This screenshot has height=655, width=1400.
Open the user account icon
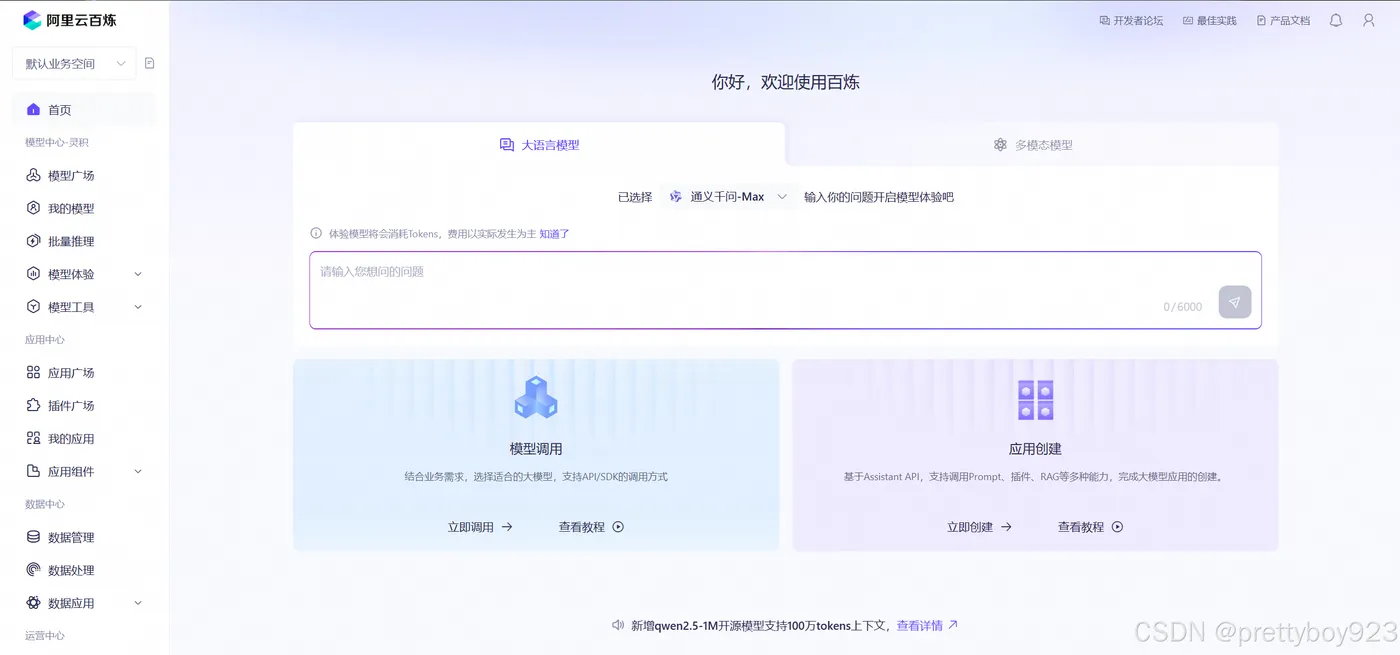(1369, 21)
